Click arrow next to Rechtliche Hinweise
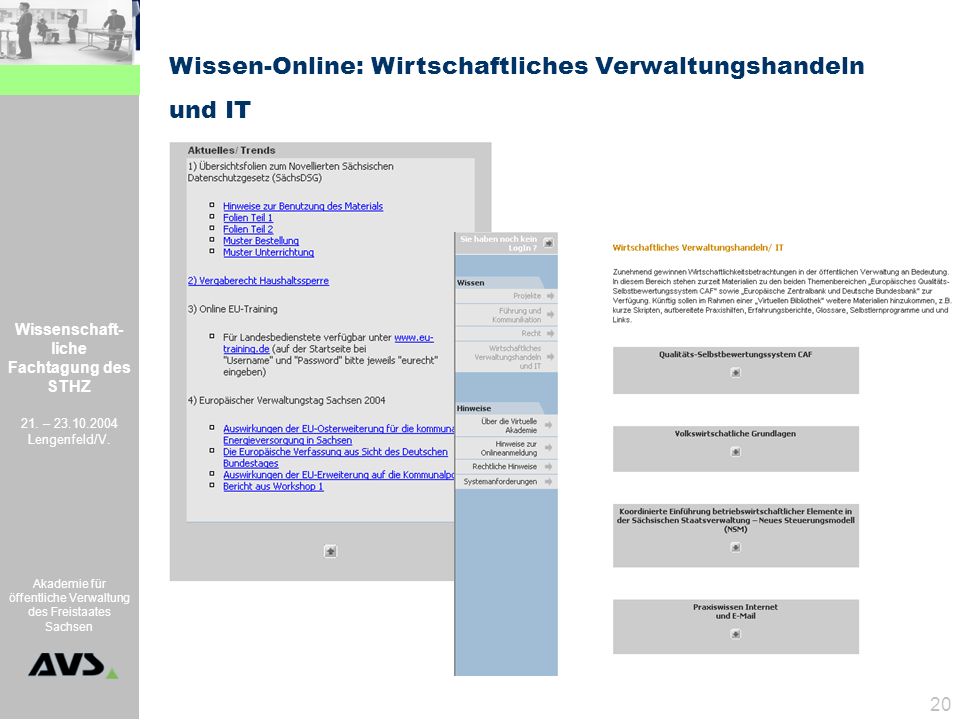 click(x=549, y=467)
